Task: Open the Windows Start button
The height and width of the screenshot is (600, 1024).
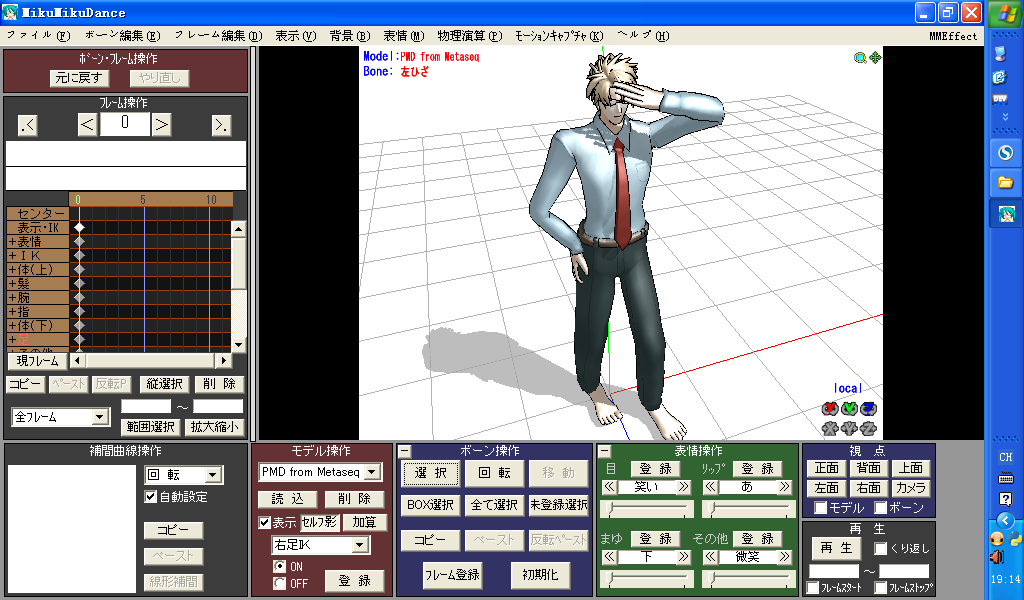Action: [1006, 14]
